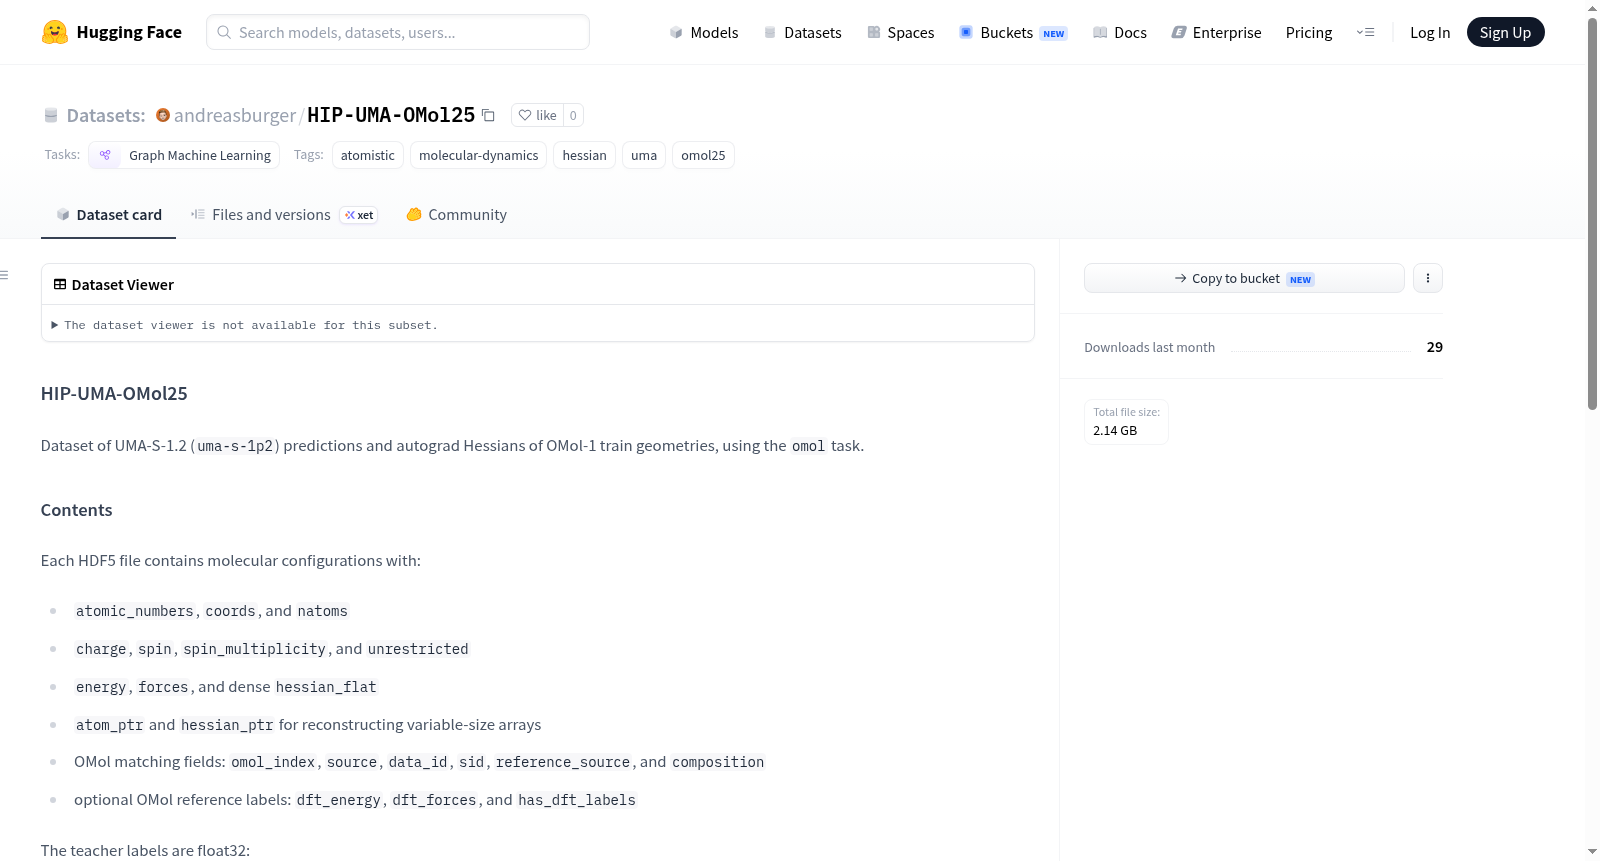Click the Sign Up button
This screenshot has height=861, width=1600.
[x=1505, y=32]
